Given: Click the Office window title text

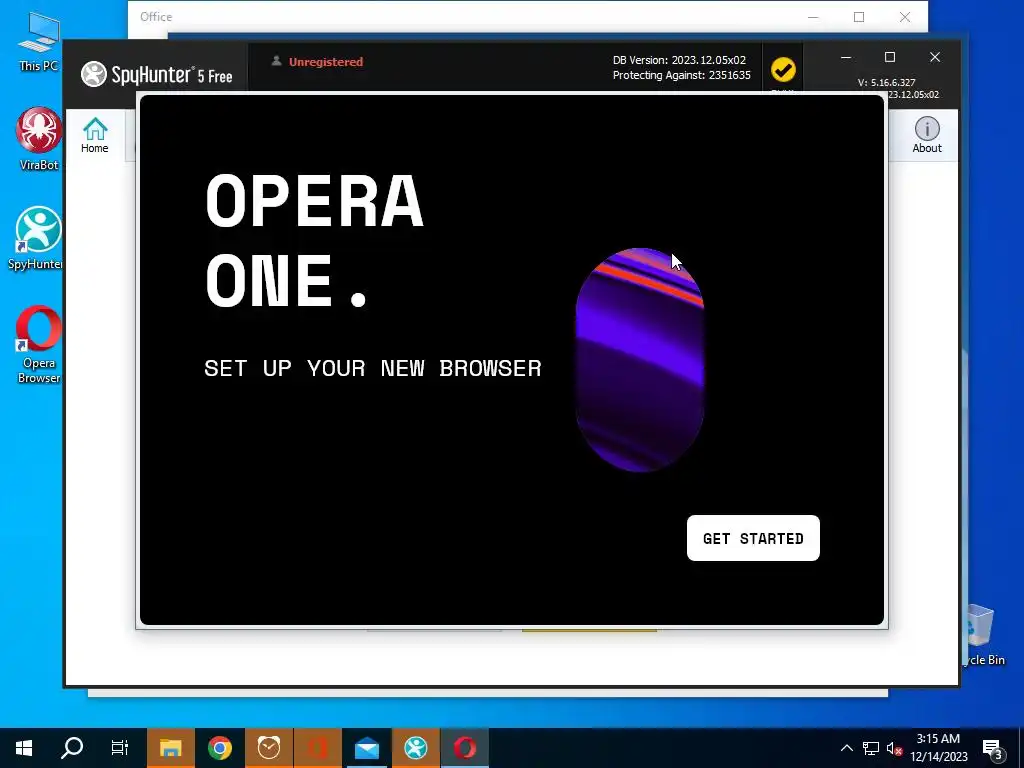Looking at the screenshot, I should tap(156, 17).
